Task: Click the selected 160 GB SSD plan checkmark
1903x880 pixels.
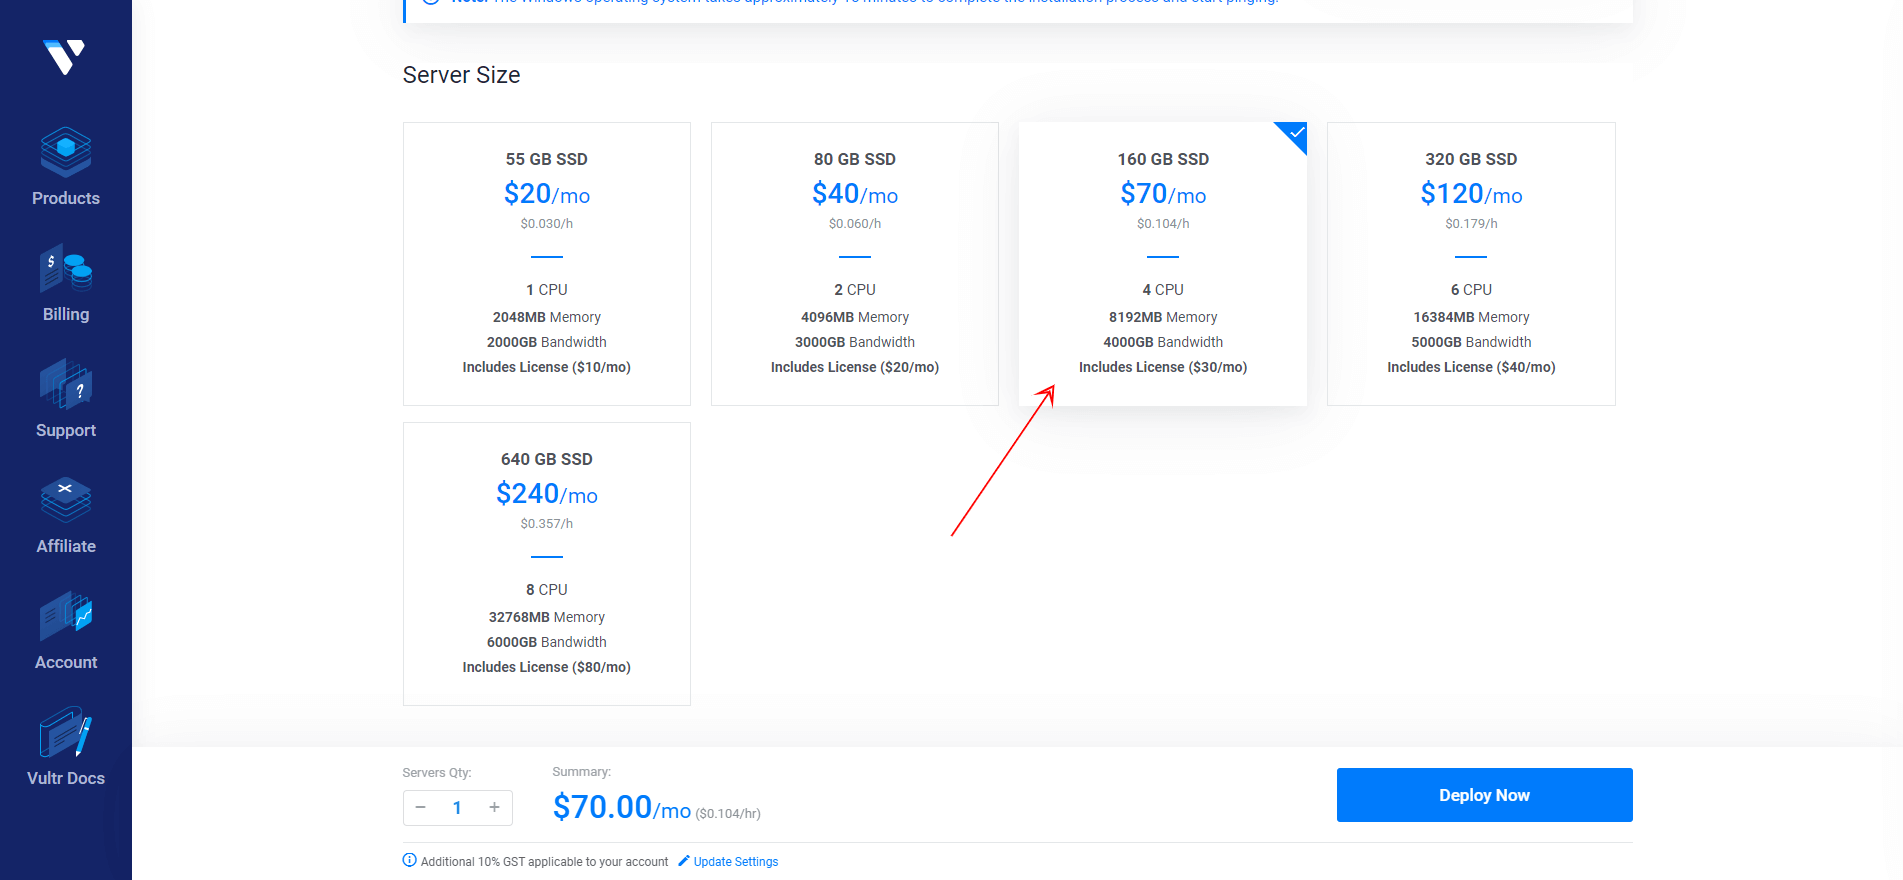Action: point(1296,133)
